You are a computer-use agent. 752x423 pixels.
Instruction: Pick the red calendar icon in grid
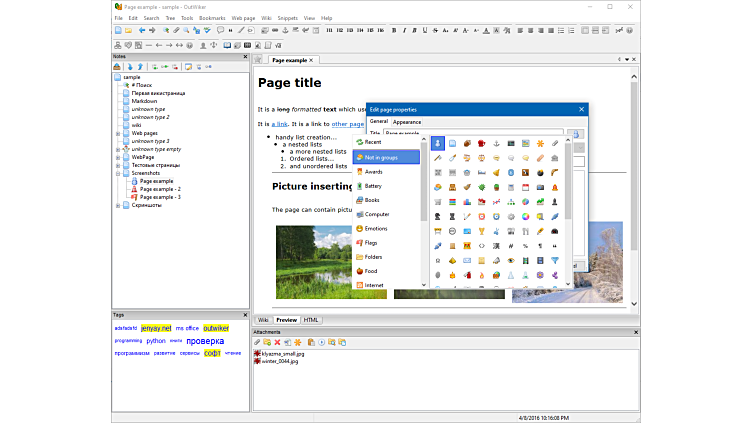pyautogui.click(x=526, y=188)
